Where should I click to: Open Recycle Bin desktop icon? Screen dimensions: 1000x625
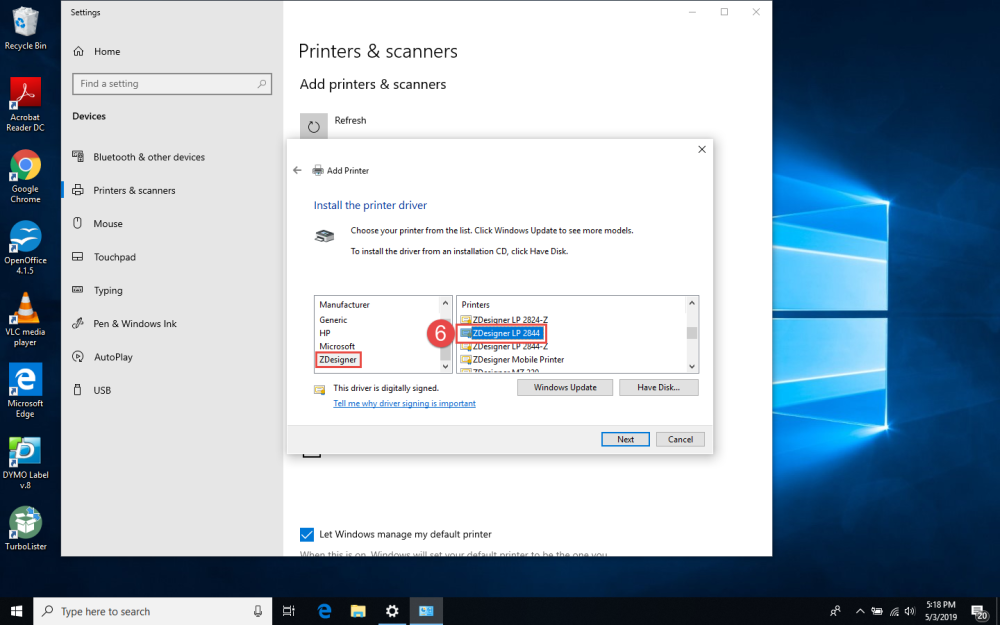coord(25,28)
